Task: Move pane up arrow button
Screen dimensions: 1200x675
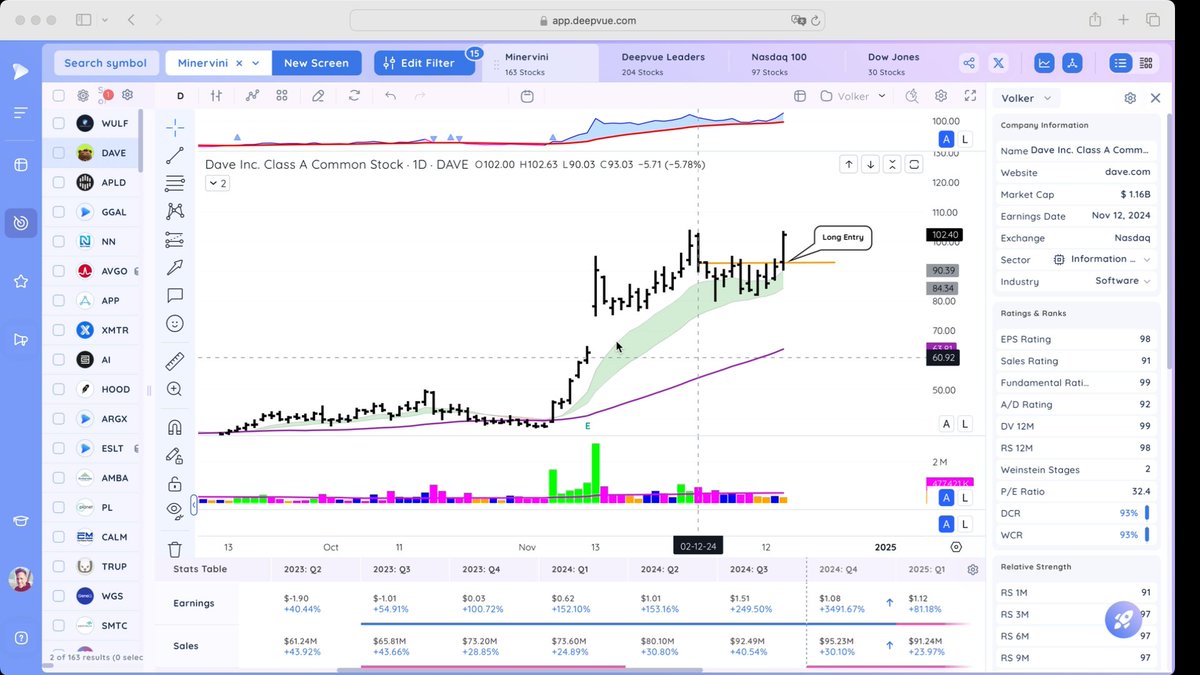Action: (848, 165)
